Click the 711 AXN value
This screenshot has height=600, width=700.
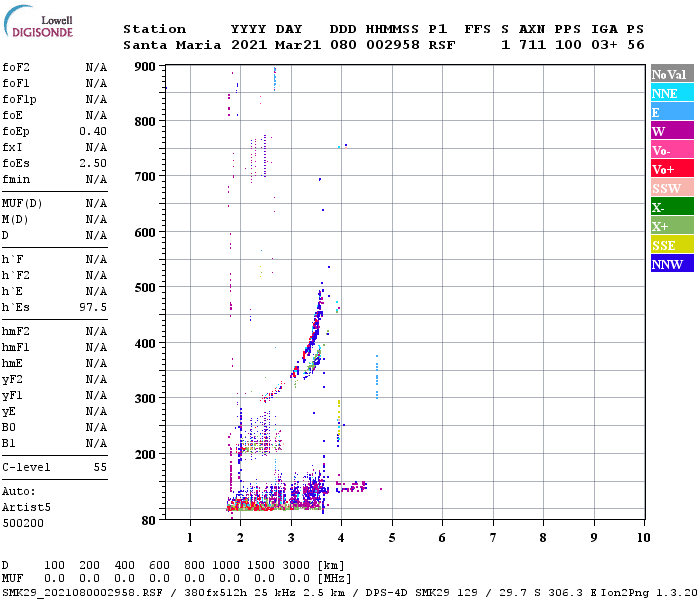532,46
